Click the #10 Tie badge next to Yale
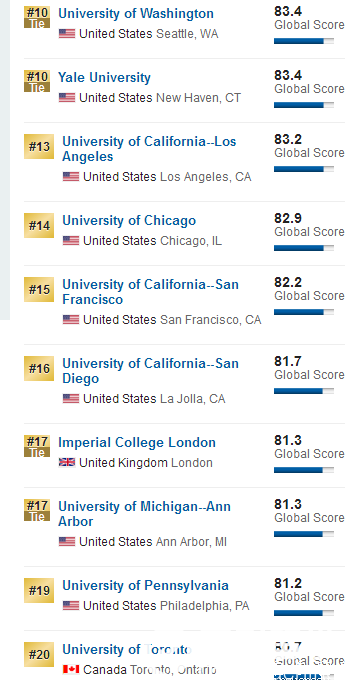Viewport: 360px width, 690px height. coord(37,81)
